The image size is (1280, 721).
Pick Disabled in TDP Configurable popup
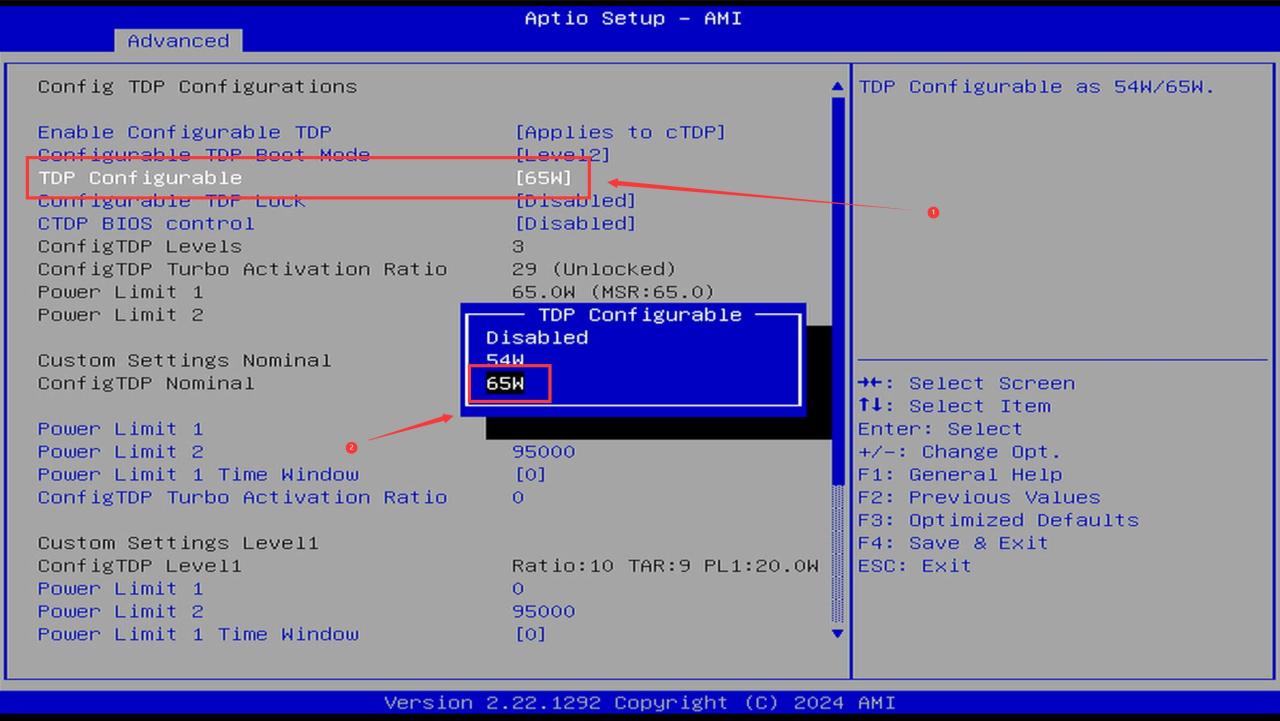tap(537, 337)
